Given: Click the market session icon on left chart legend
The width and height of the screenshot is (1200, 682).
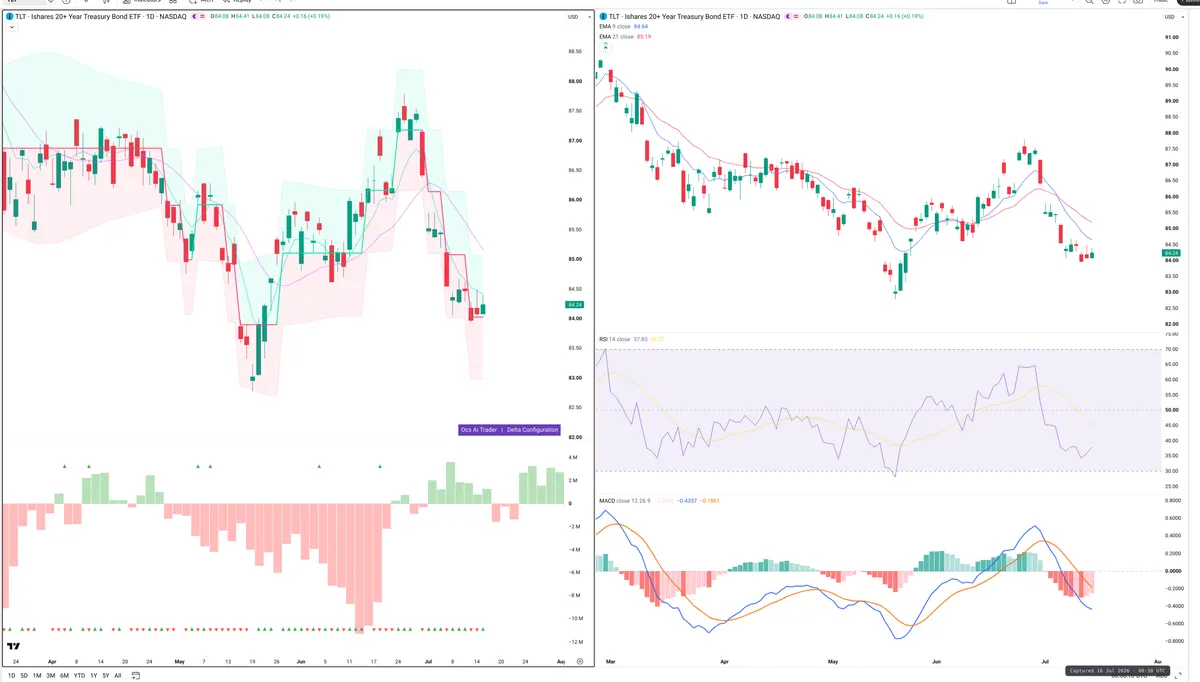Looking at the screenshot, I should click(194, 16).
